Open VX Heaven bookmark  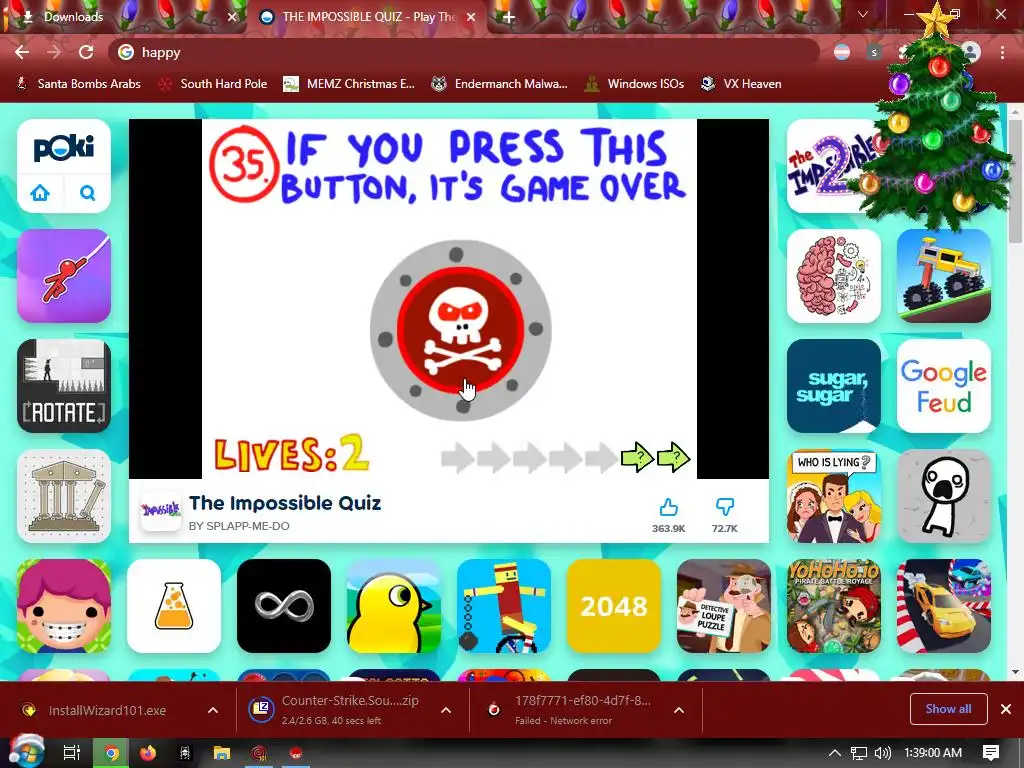(741, 84)
